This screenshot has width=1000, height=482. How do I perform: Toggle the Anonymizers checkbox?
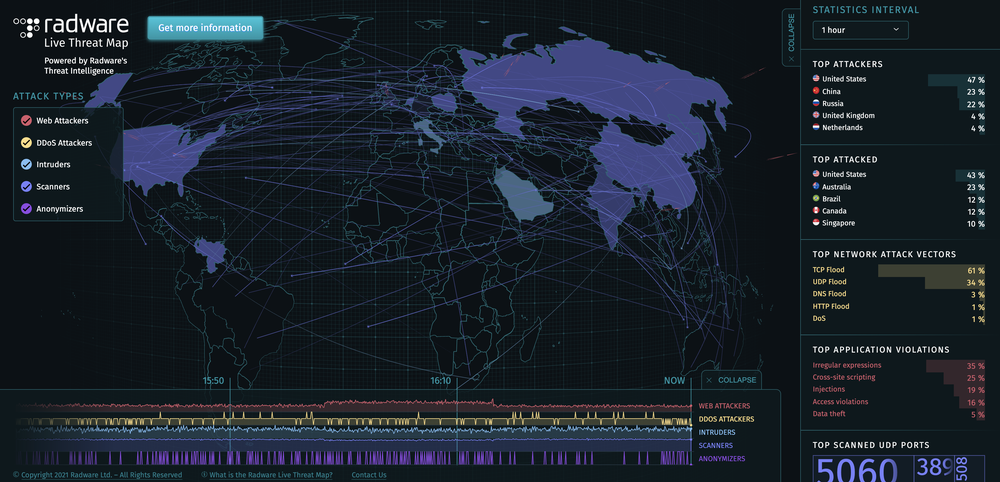point(26,208)
